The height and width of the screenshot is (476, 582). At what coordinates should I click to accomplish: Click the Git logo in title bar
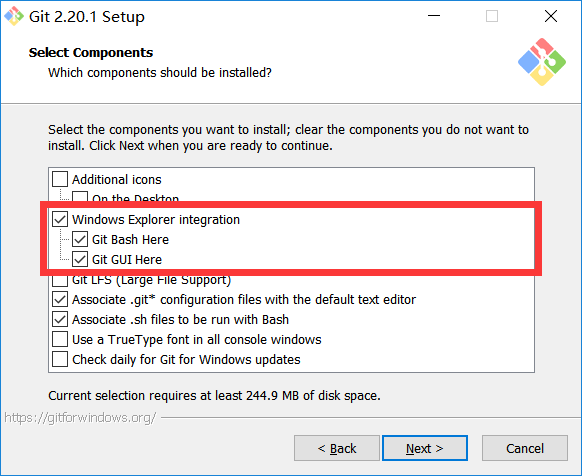point(14,16)
